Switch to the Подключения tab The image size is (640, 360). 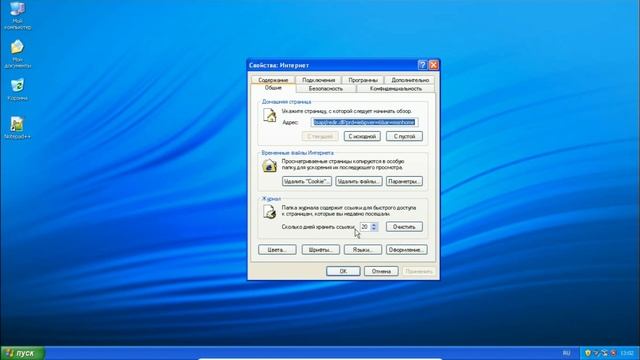[318, 80]
